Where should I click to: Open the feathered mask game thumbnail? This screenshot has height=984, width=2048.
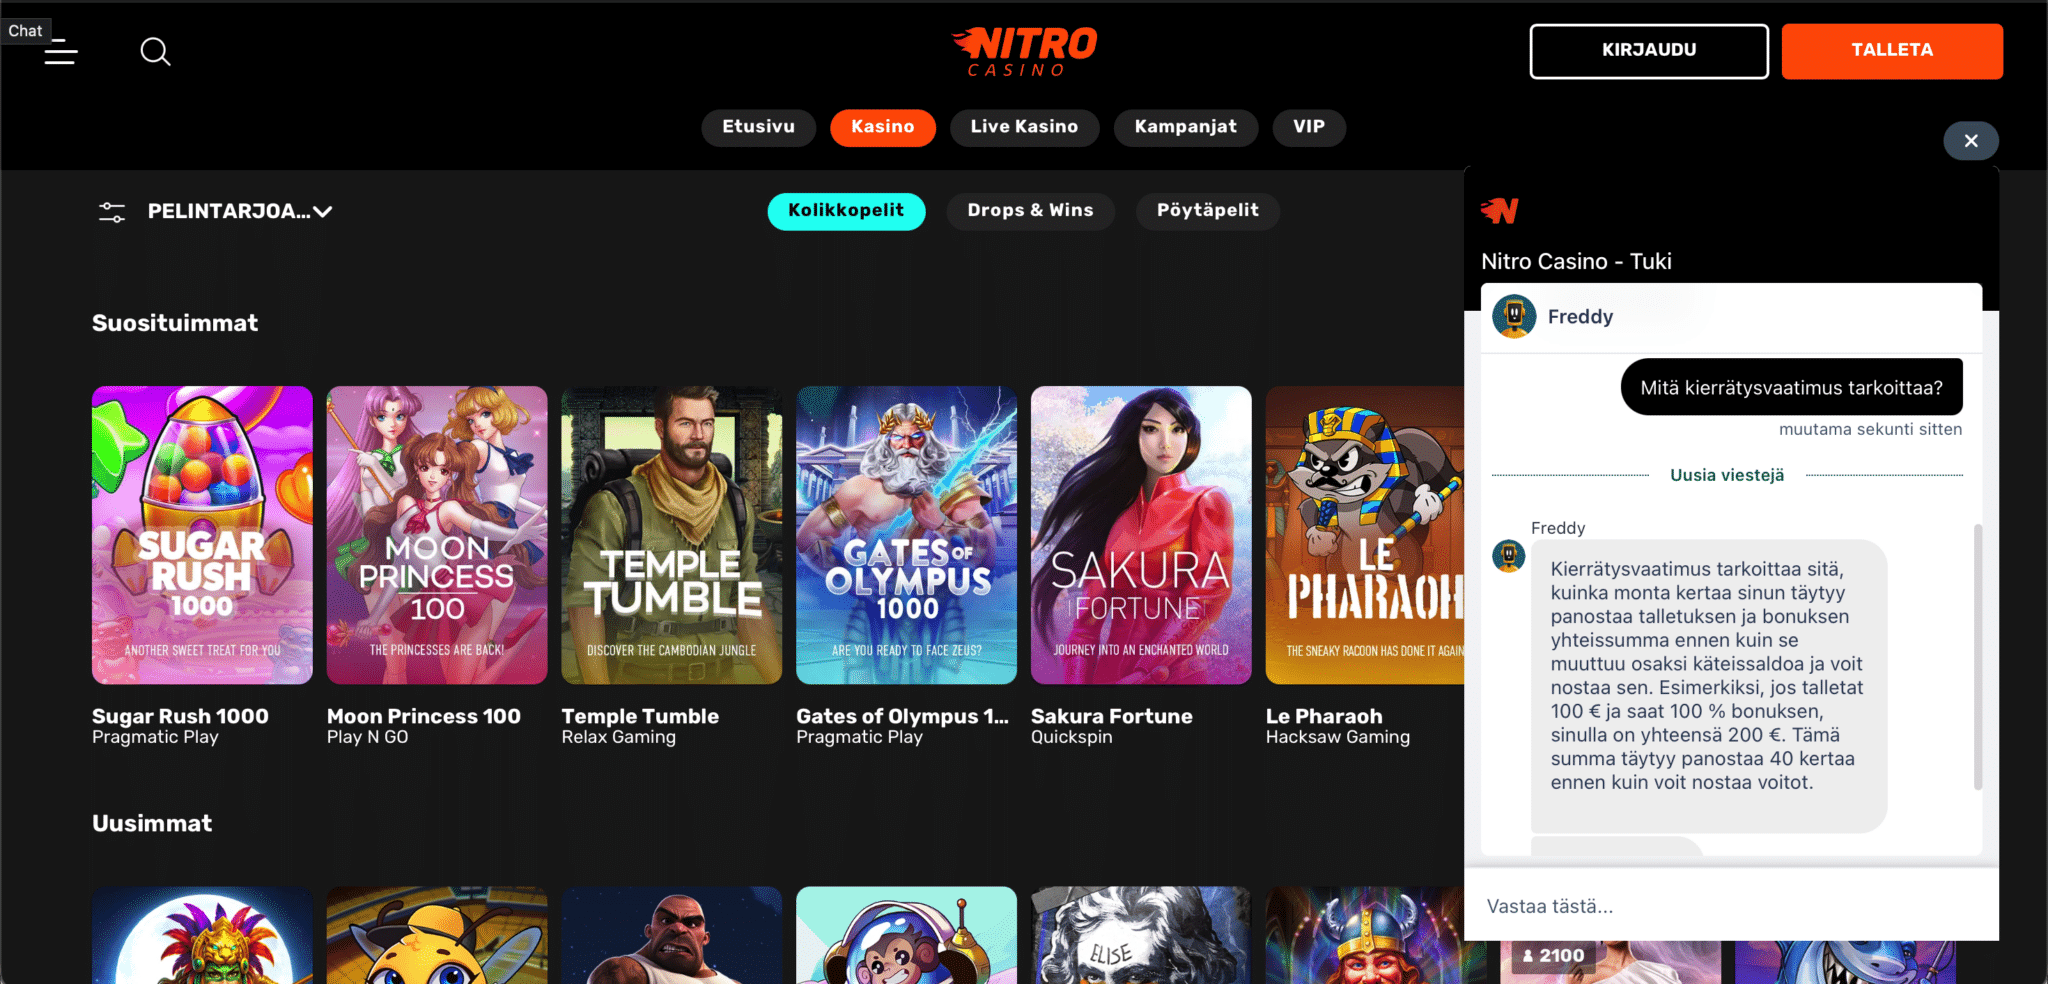[x=202, y=935]
